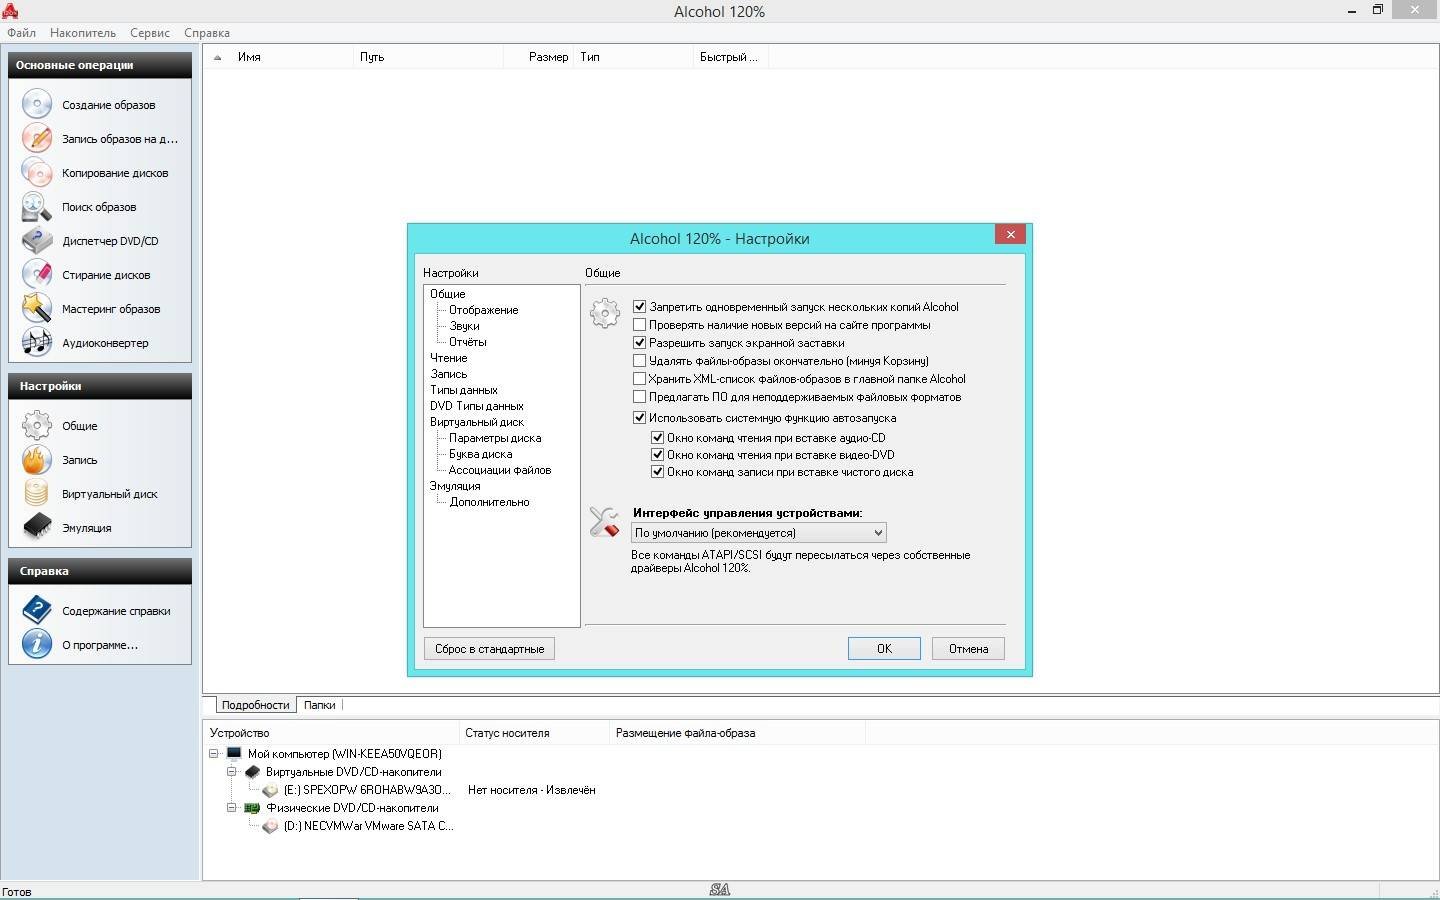This screenshot has height=900, width=1440.
Task: Select DVD Типы данных in settings tree
Action: tap(477, 406)
